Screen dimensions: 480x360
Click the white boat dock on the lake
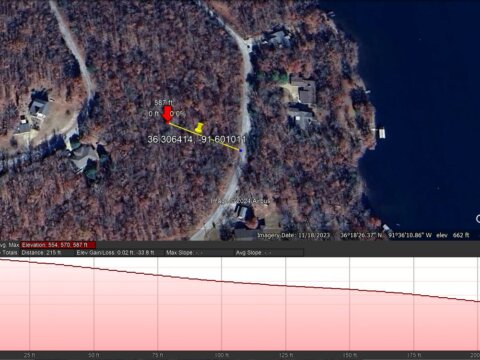coord(382,134)
